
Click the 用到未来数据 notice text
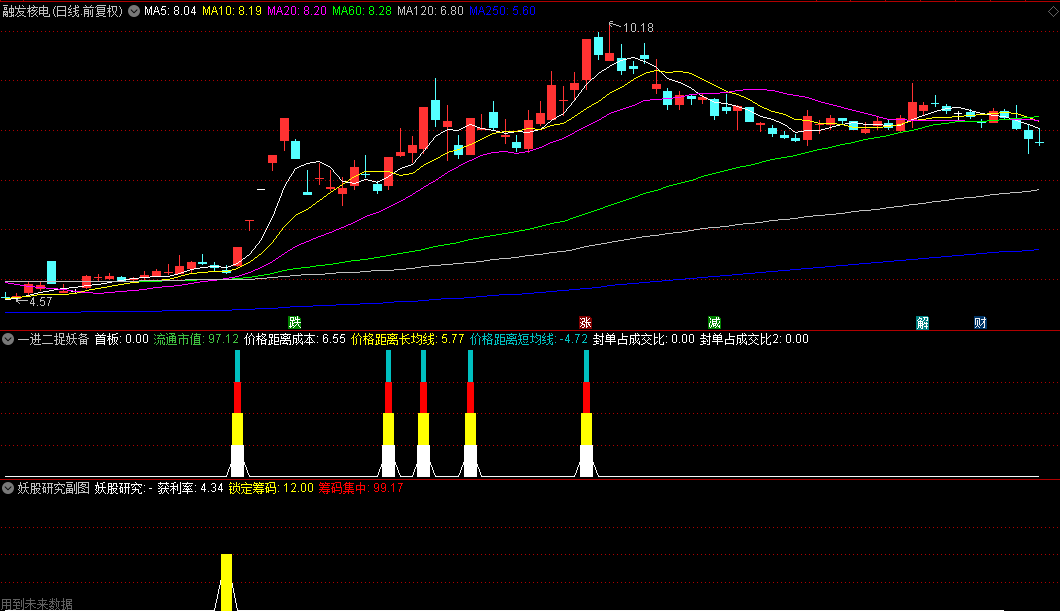[37, 604]
